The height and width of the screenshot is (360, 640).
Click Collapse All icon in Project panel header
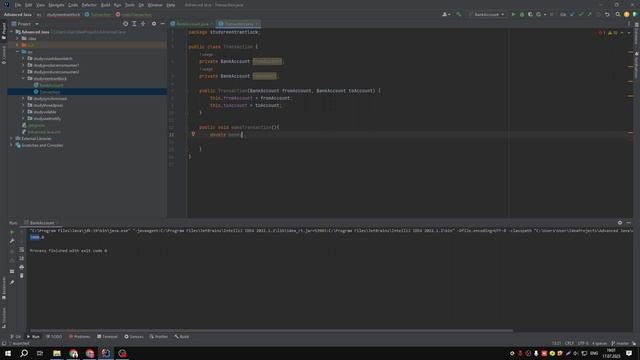pyautogui.click(x=143, y=24)
